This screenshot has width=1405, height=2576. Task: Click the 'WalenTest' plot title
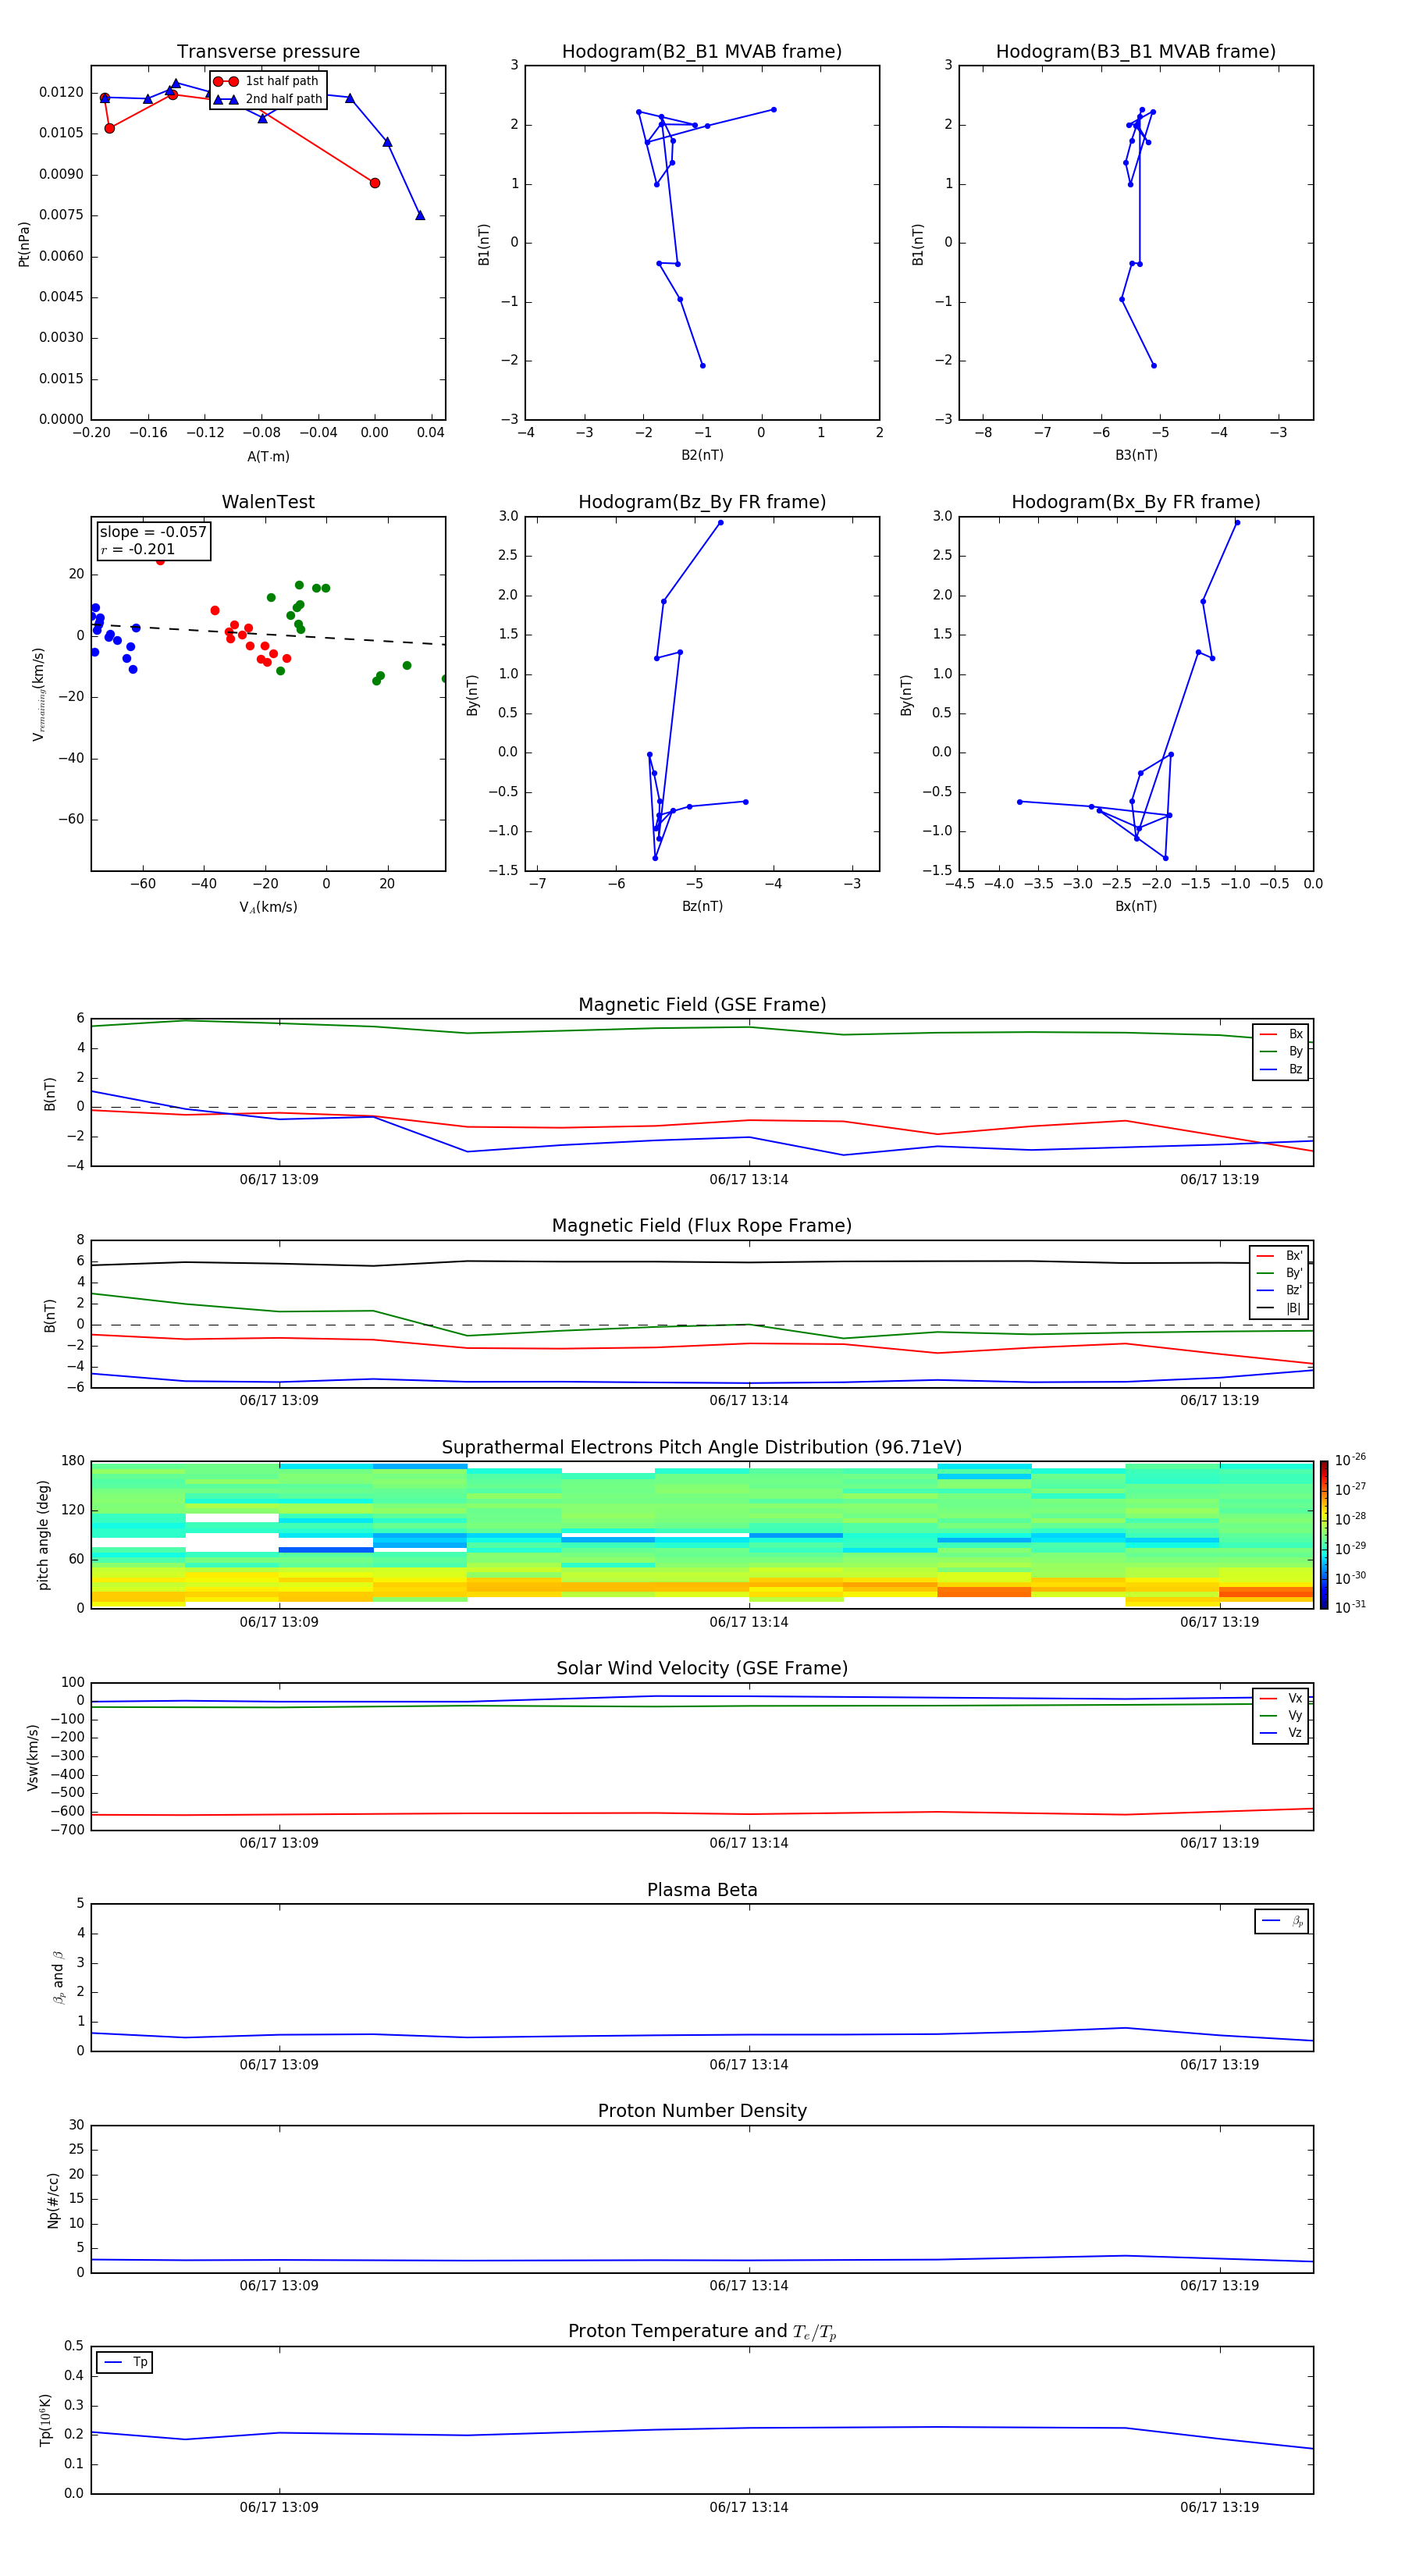(268, 502)
